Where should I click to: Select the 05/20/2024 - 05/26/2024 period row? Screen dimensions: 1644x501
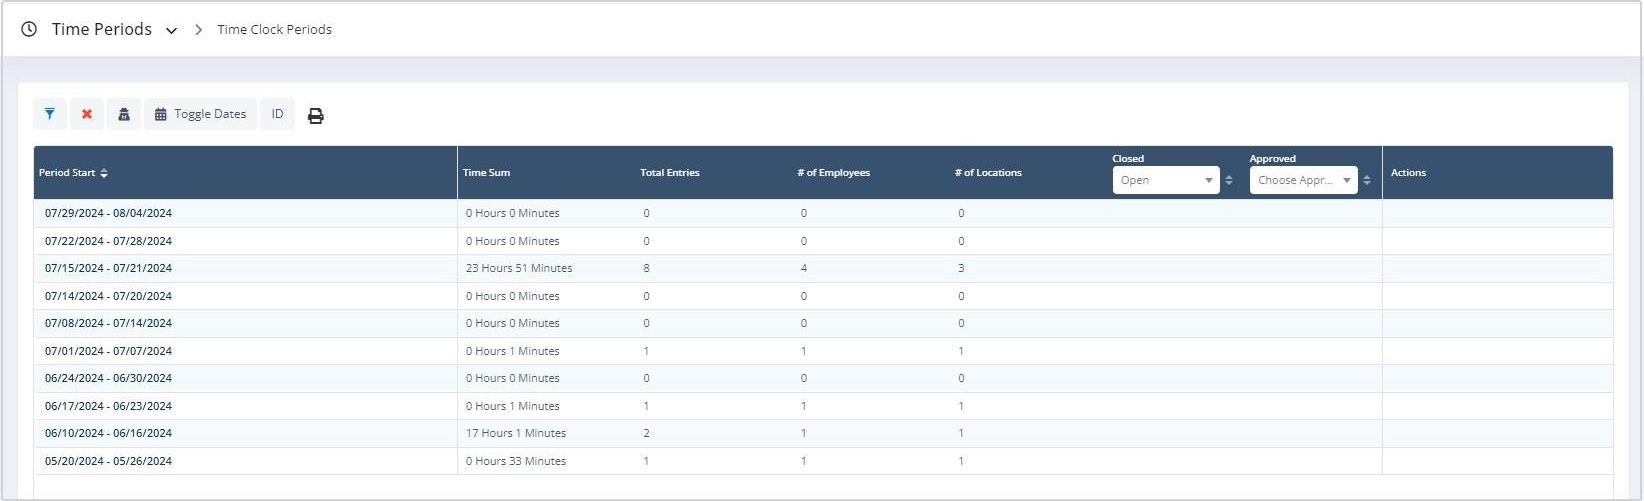(x=108, y=461)
